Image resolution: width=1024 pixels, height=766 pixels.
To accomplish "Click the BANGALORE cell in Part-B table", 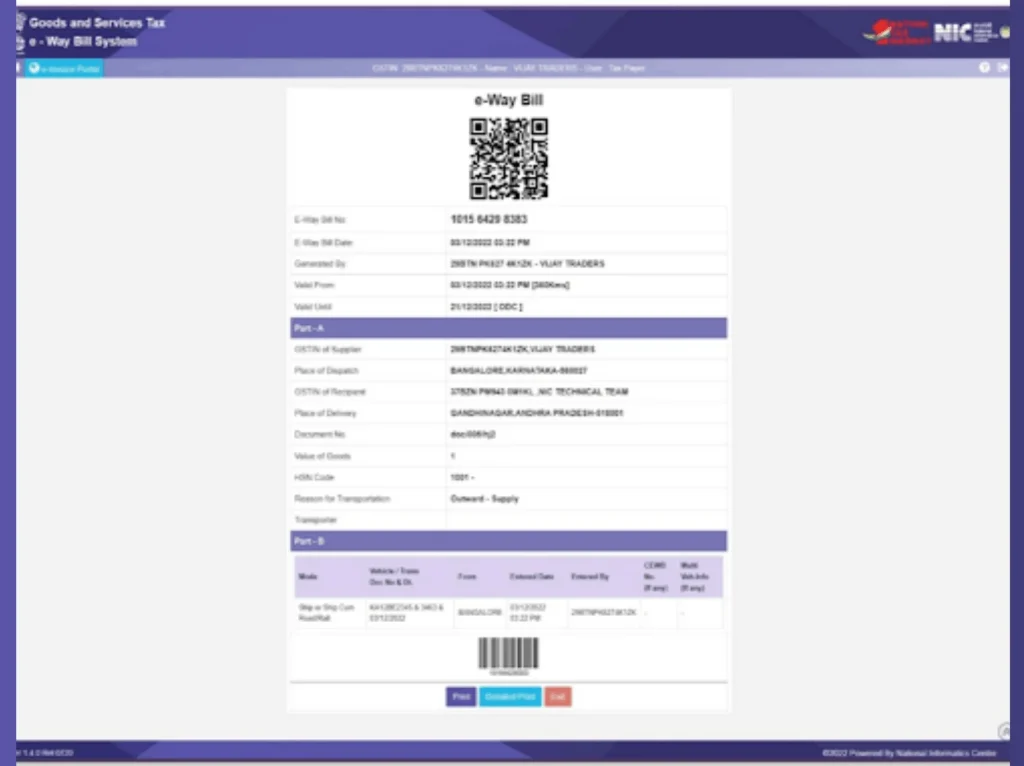I will (479, 613).
